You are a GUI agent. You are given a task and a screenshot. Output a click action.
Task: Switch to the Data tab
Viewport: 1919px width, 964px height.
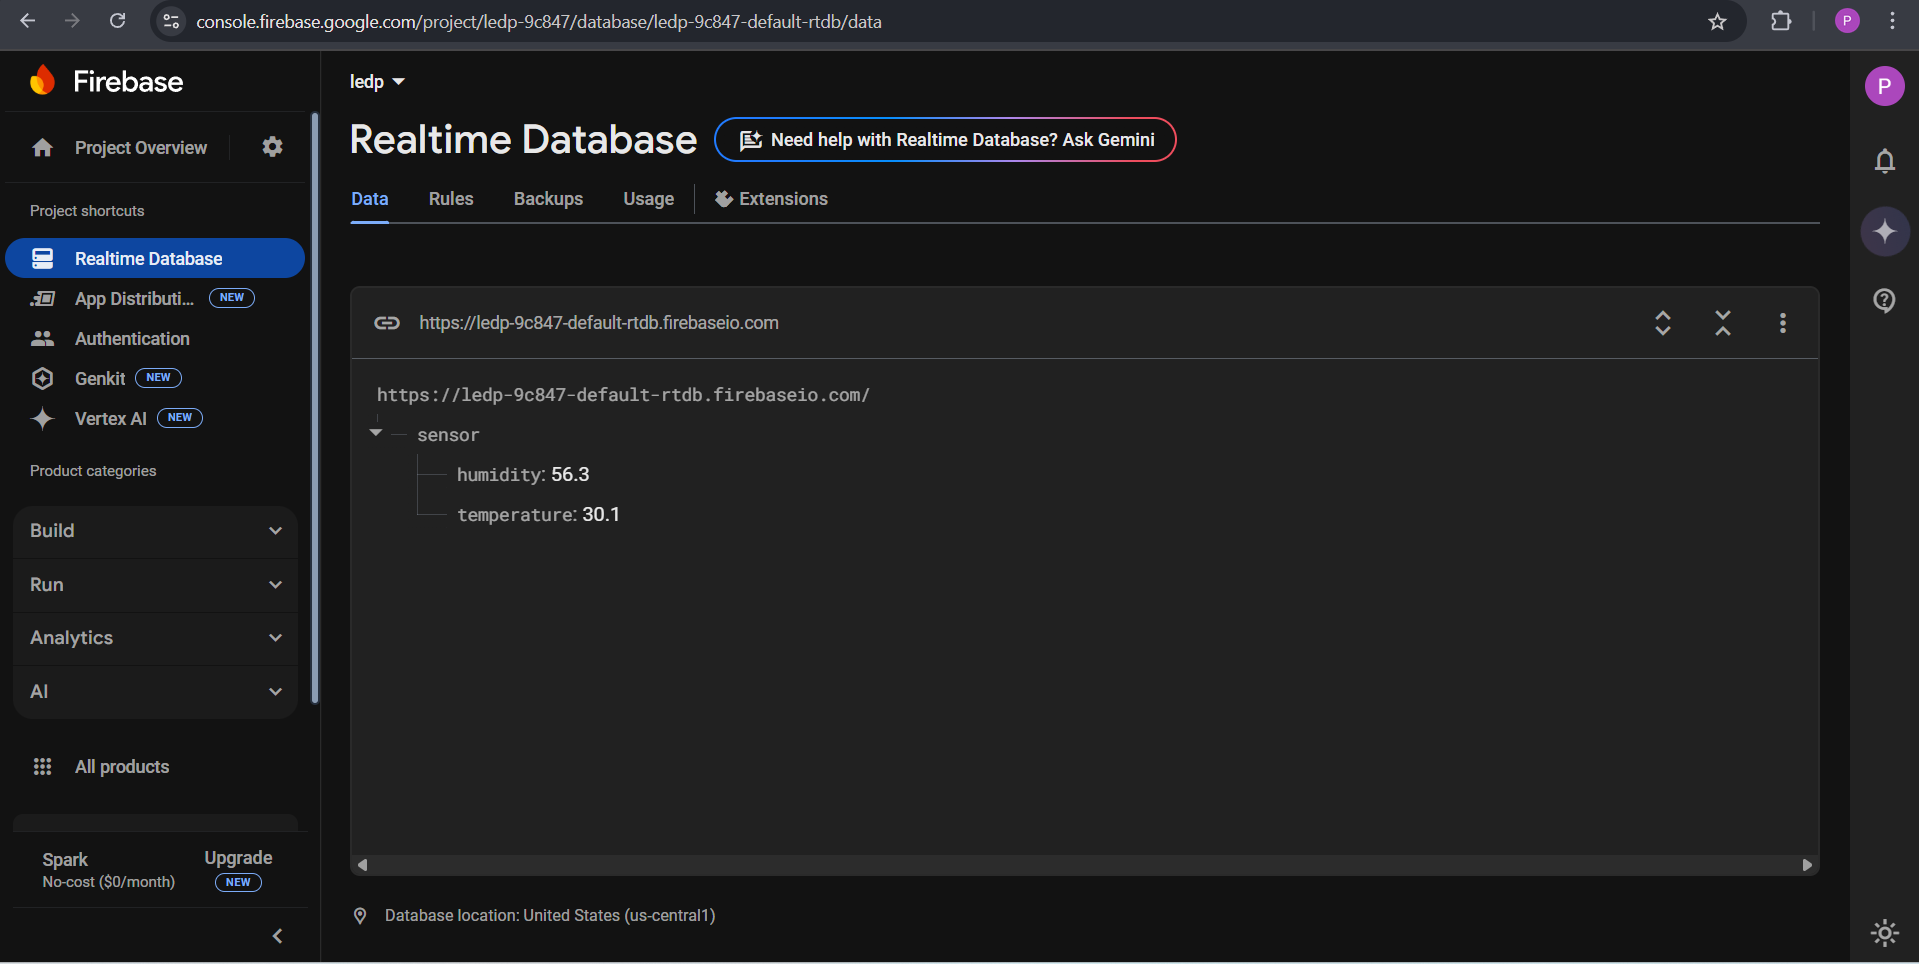point(370,199)
